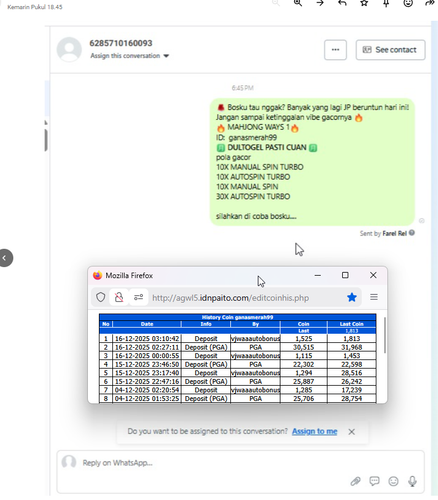Click Kemarin Pukul 18.45 label
Screen dimensions: 438x500
coord(35,7)
